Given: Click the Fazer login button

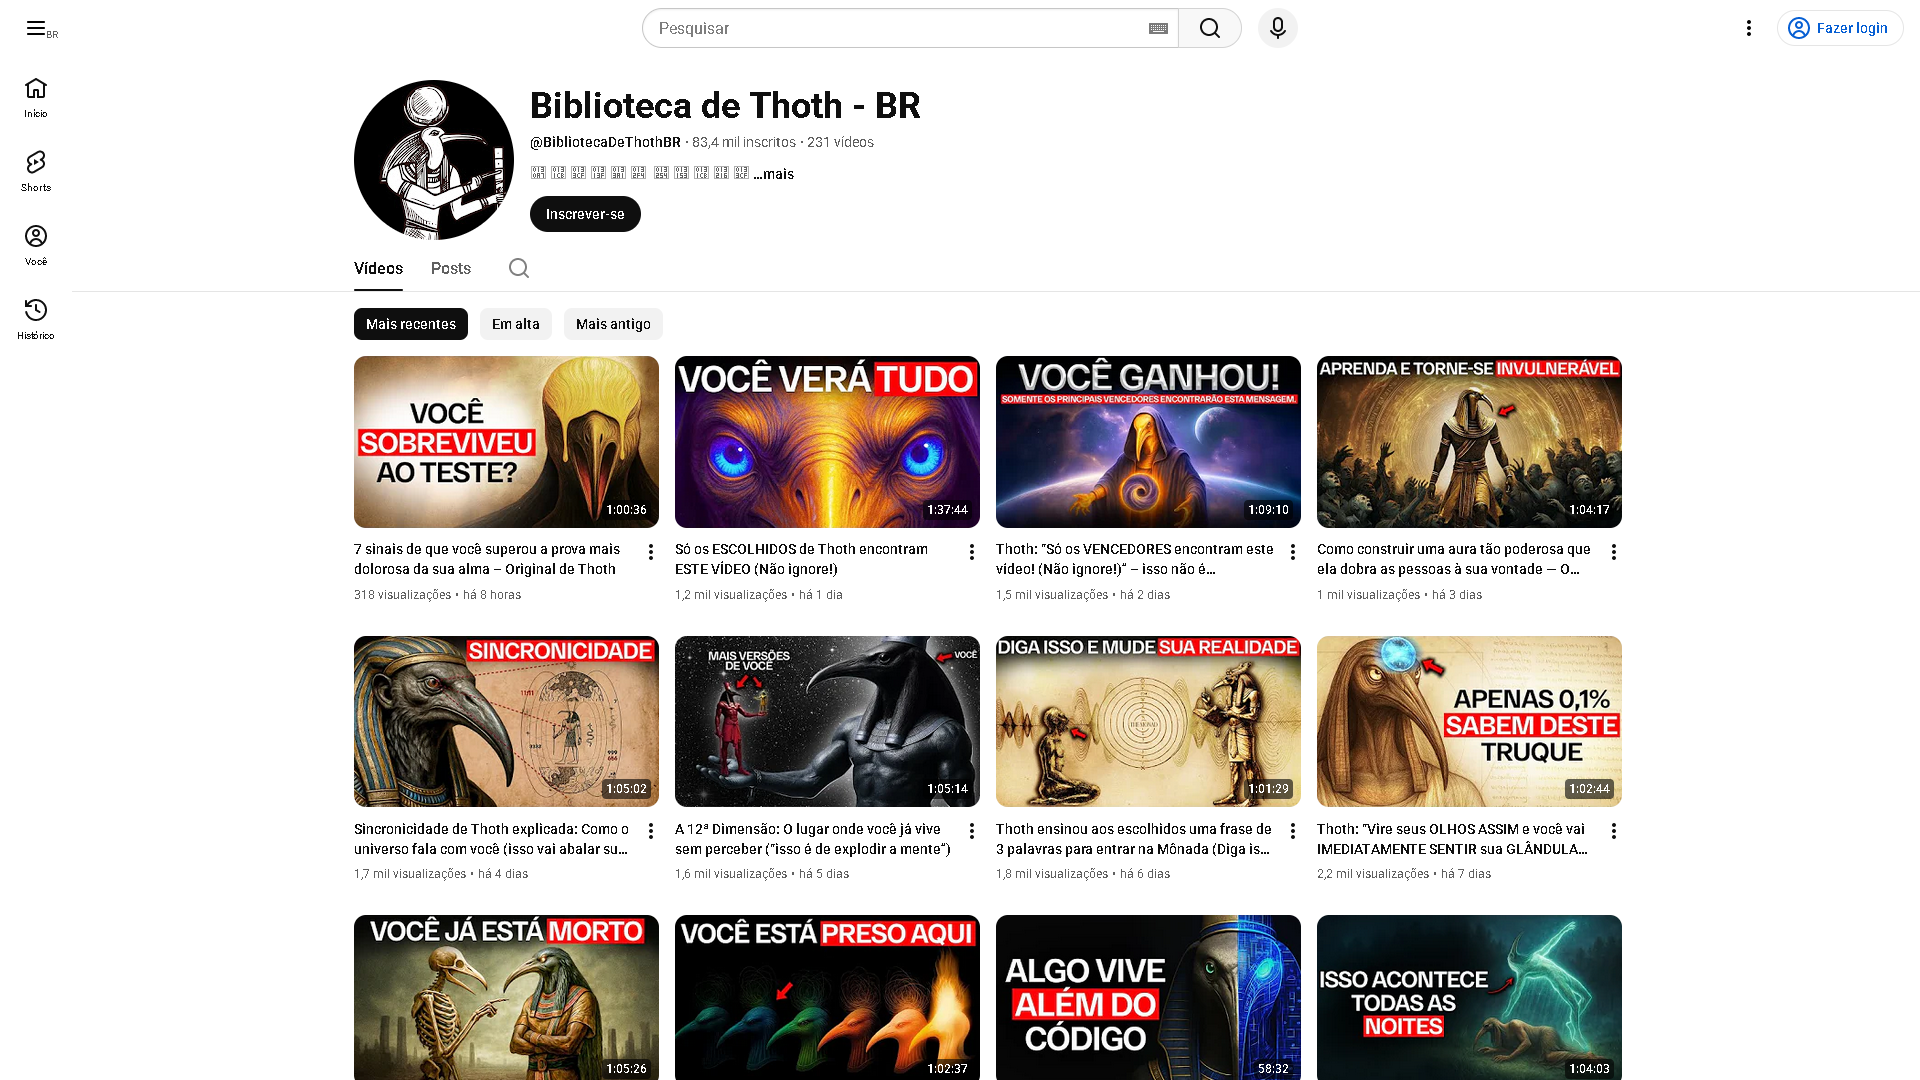Looking at the screenshot, I should pyautogui.click(x=1839, y=28).
